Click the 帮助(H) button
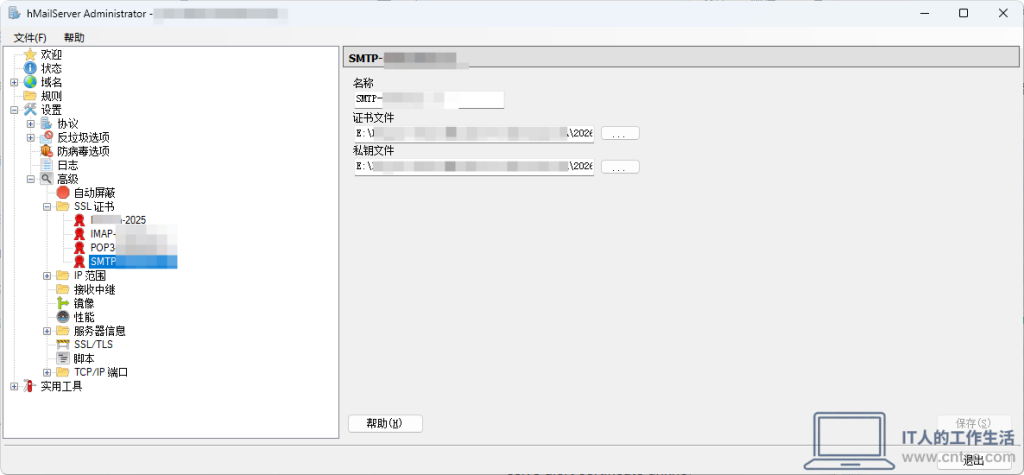This screenshot has height=475, width=1024. (x=385, y=423)
